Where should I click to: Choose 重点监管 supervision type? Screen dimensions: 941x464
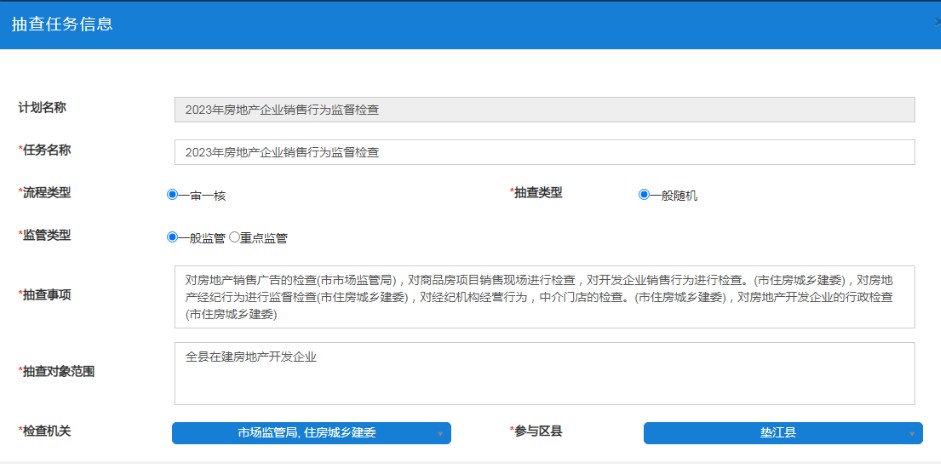click(234, 237)
